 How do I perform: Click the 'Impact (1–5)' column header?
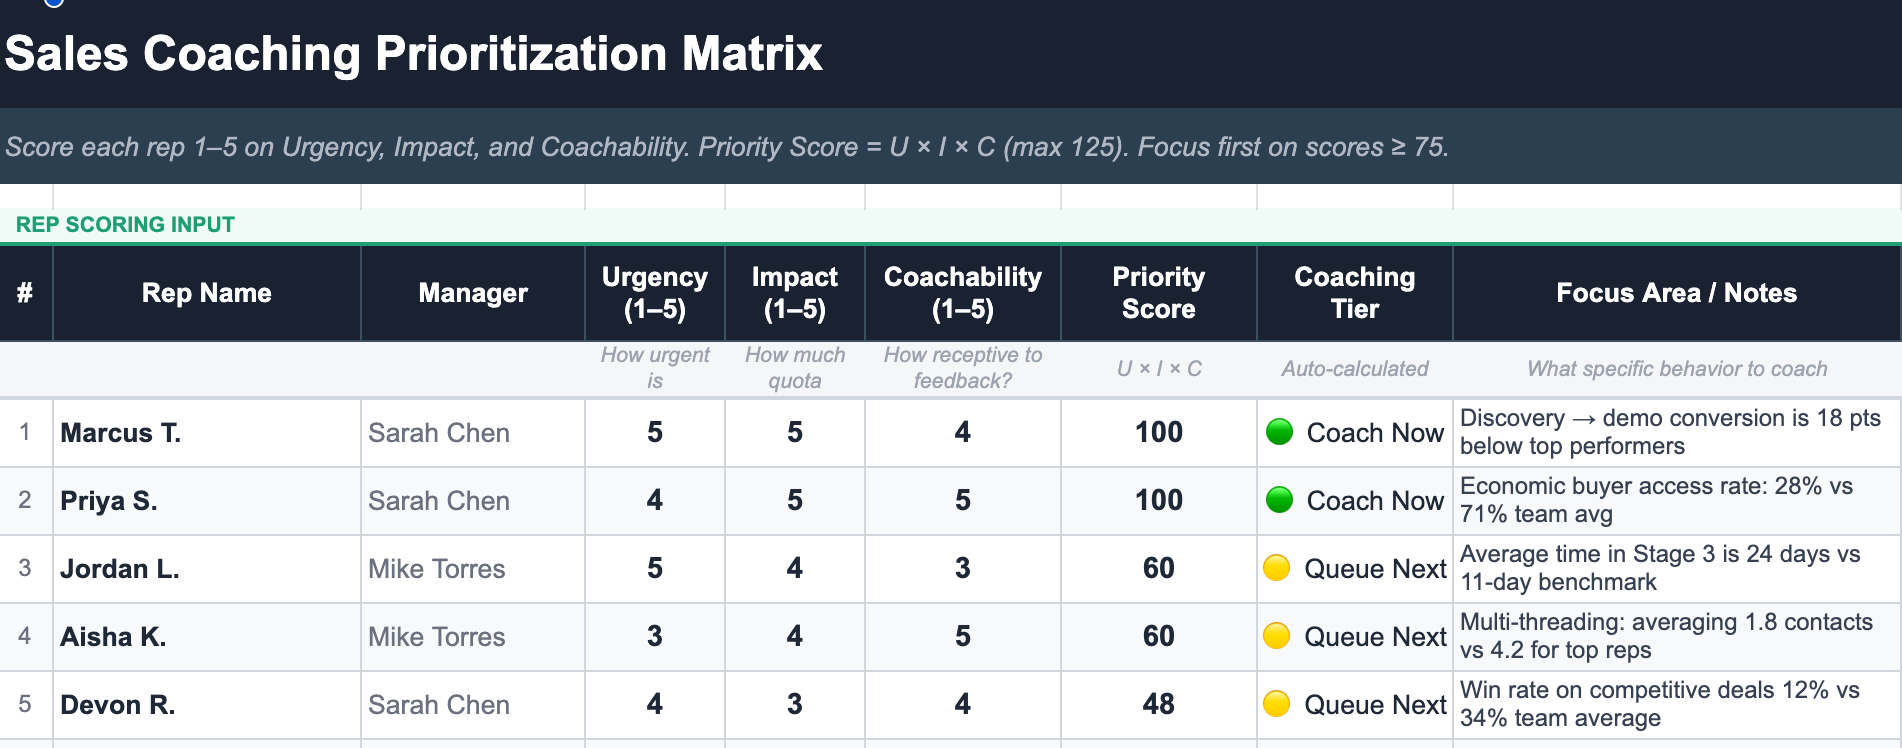point(795,293)
